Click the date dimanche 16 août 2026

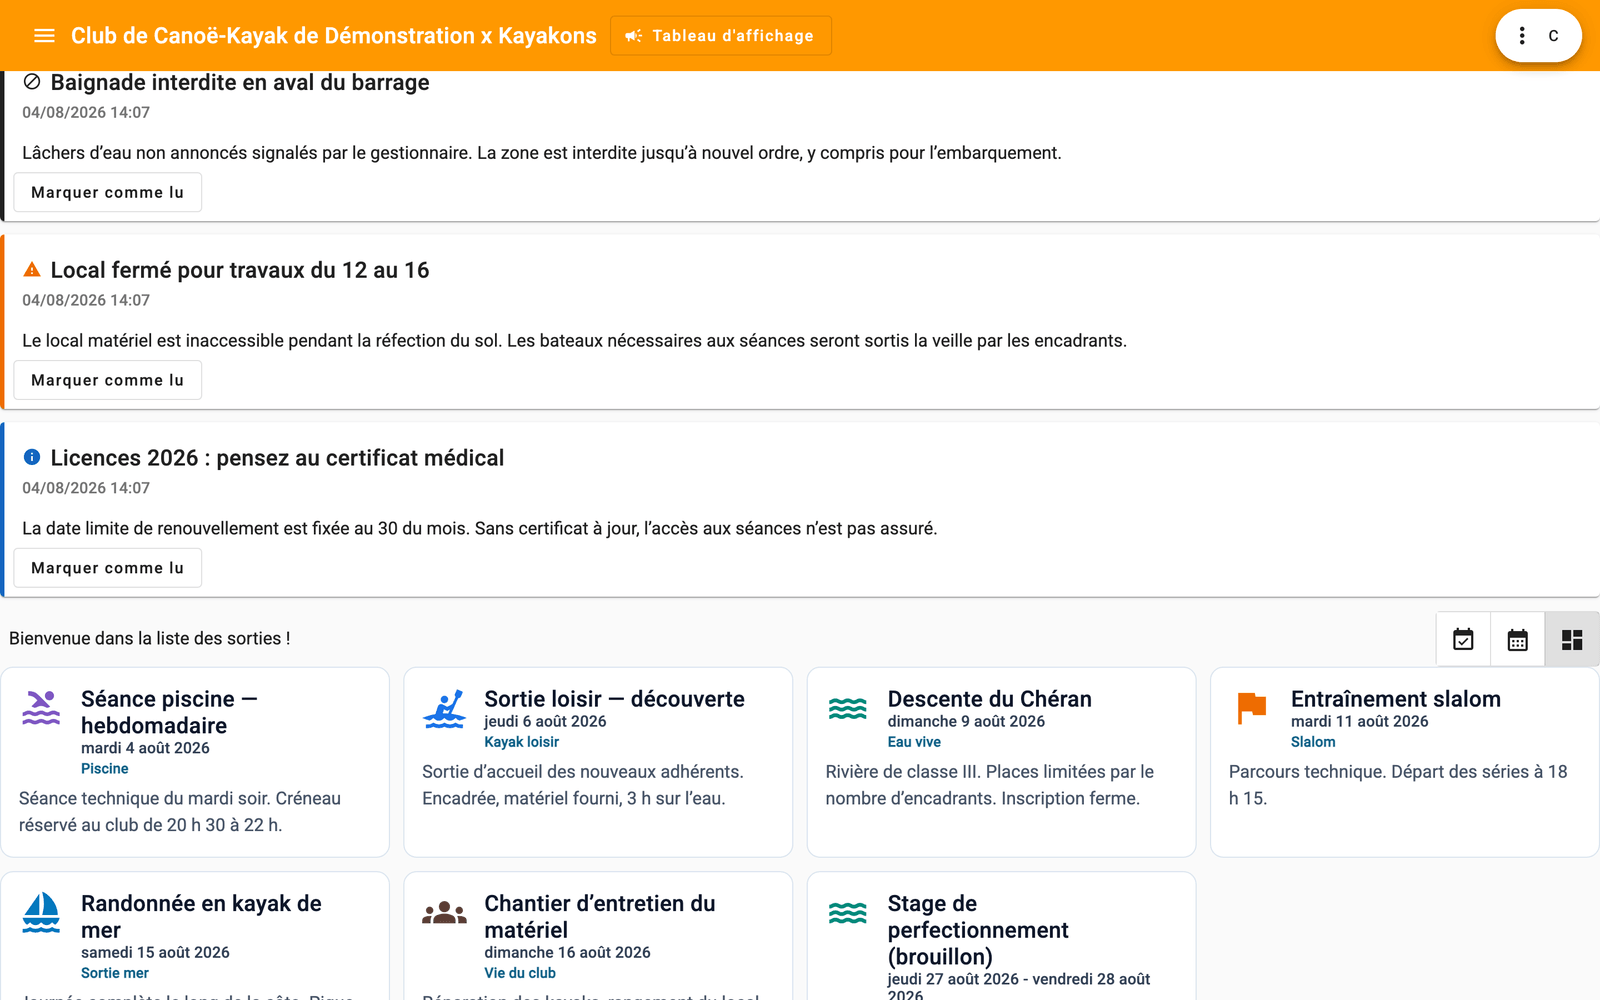[x=567, y=952]
